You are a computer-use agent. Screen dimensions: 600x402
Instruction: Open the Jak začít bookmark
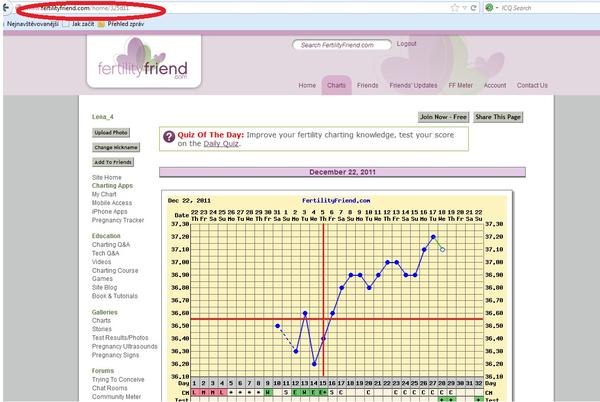pos(82,23)
